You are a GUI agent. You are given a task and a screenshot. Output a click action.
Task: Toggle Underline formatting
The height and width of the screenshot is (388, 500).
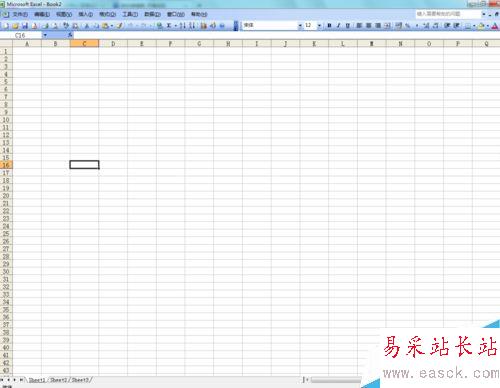348,26
